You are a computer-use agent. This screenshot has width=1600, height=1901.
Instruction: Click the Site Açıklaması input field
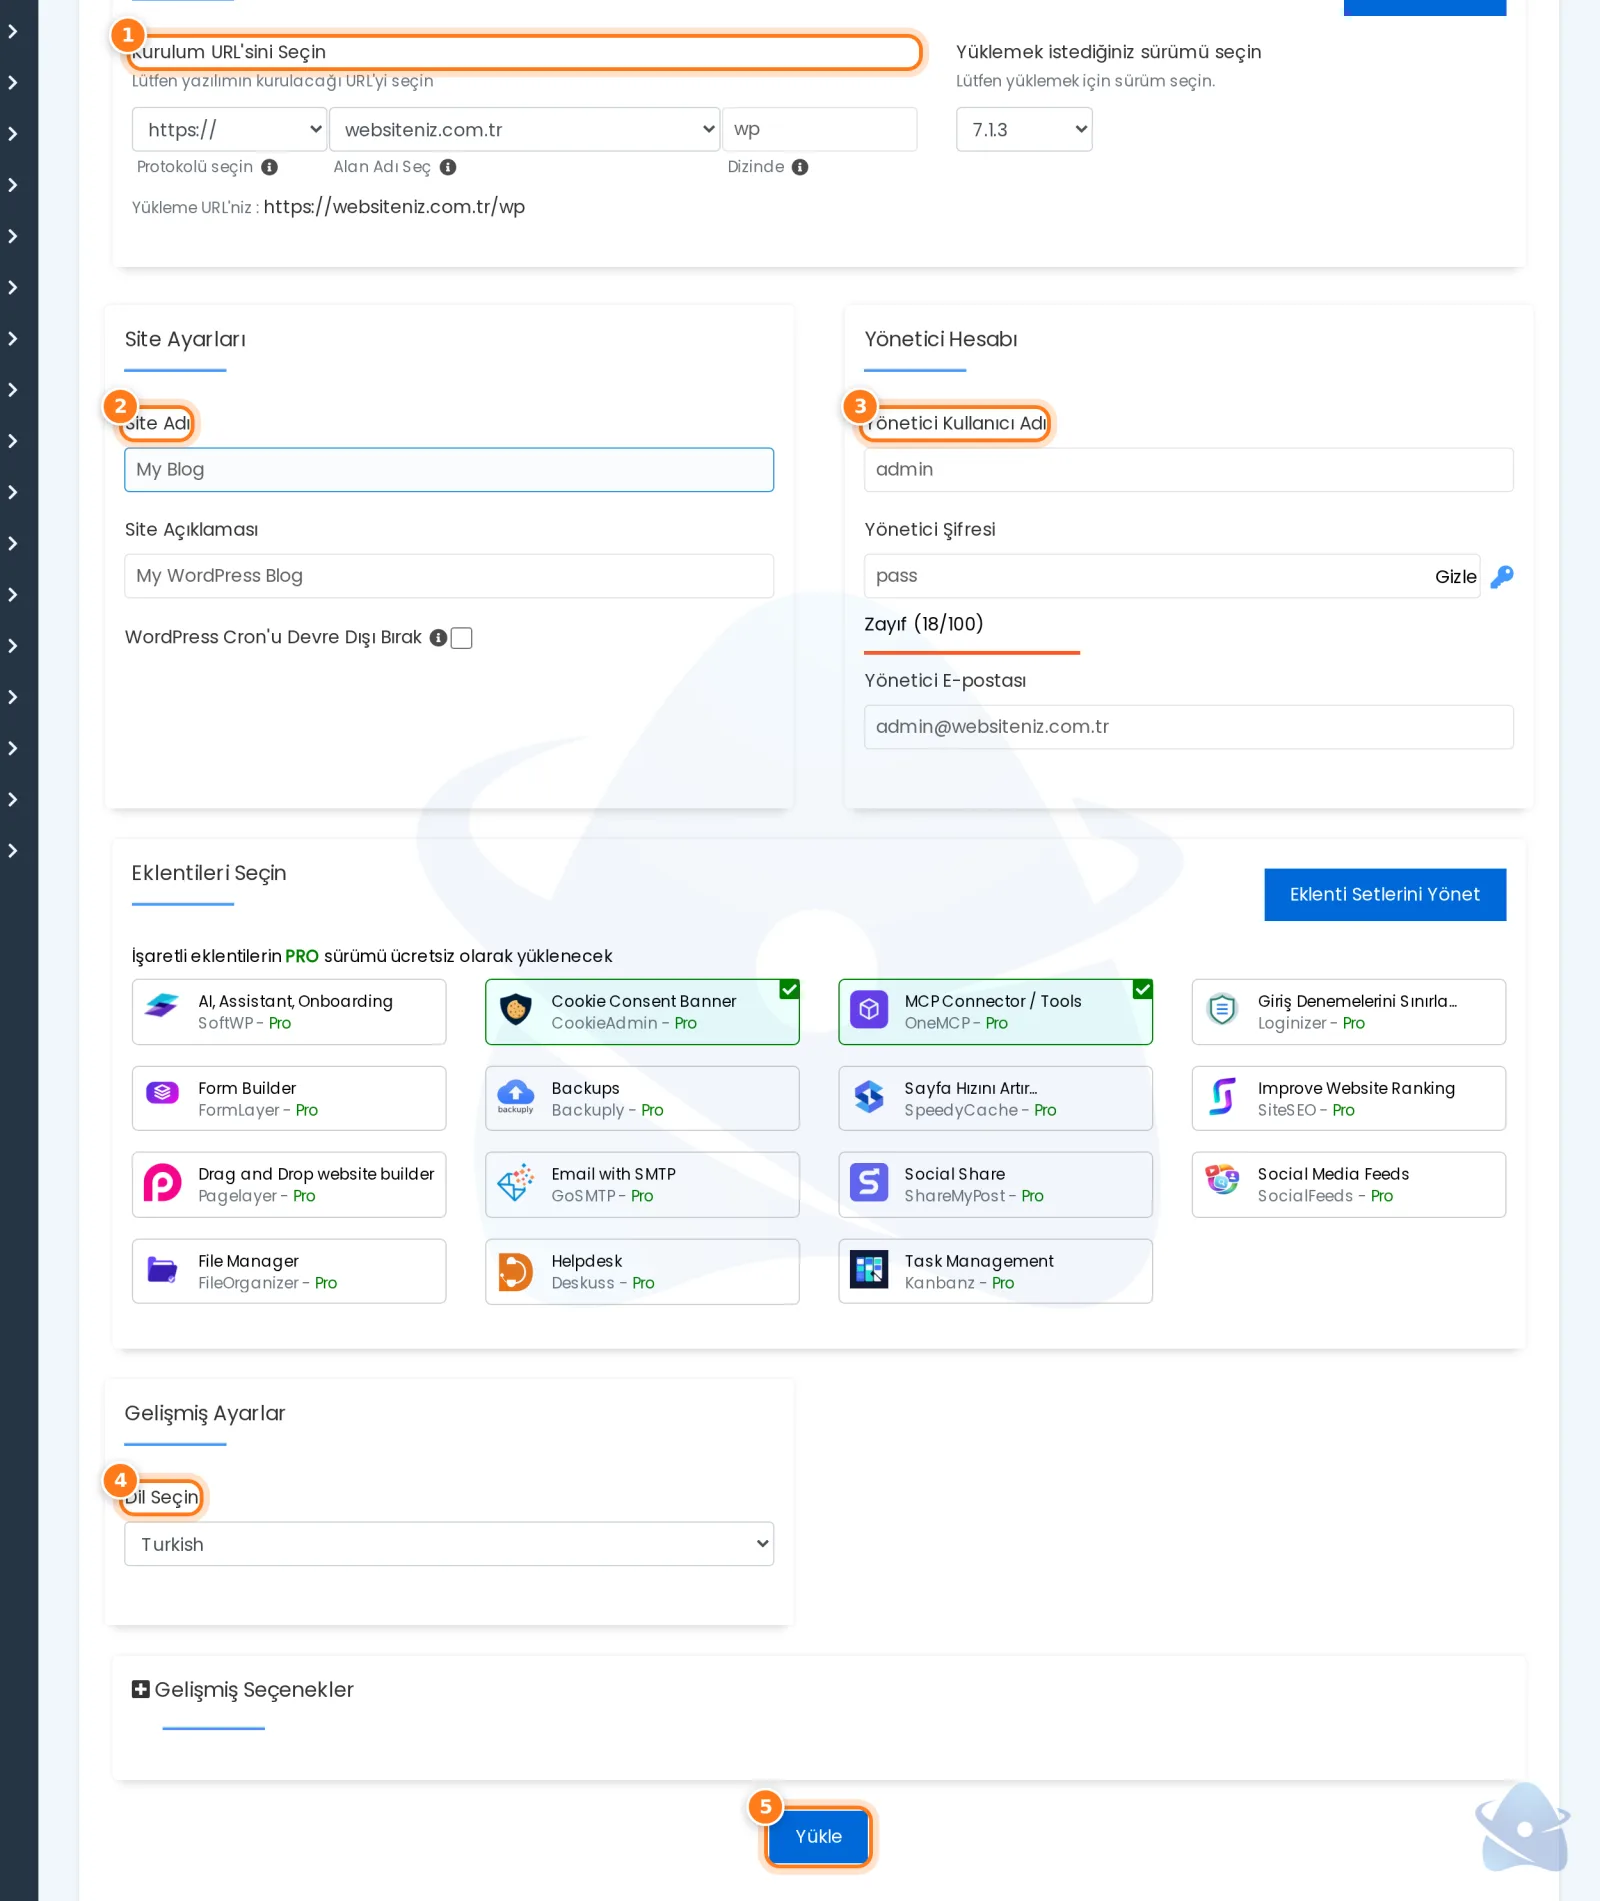(449, 576)
